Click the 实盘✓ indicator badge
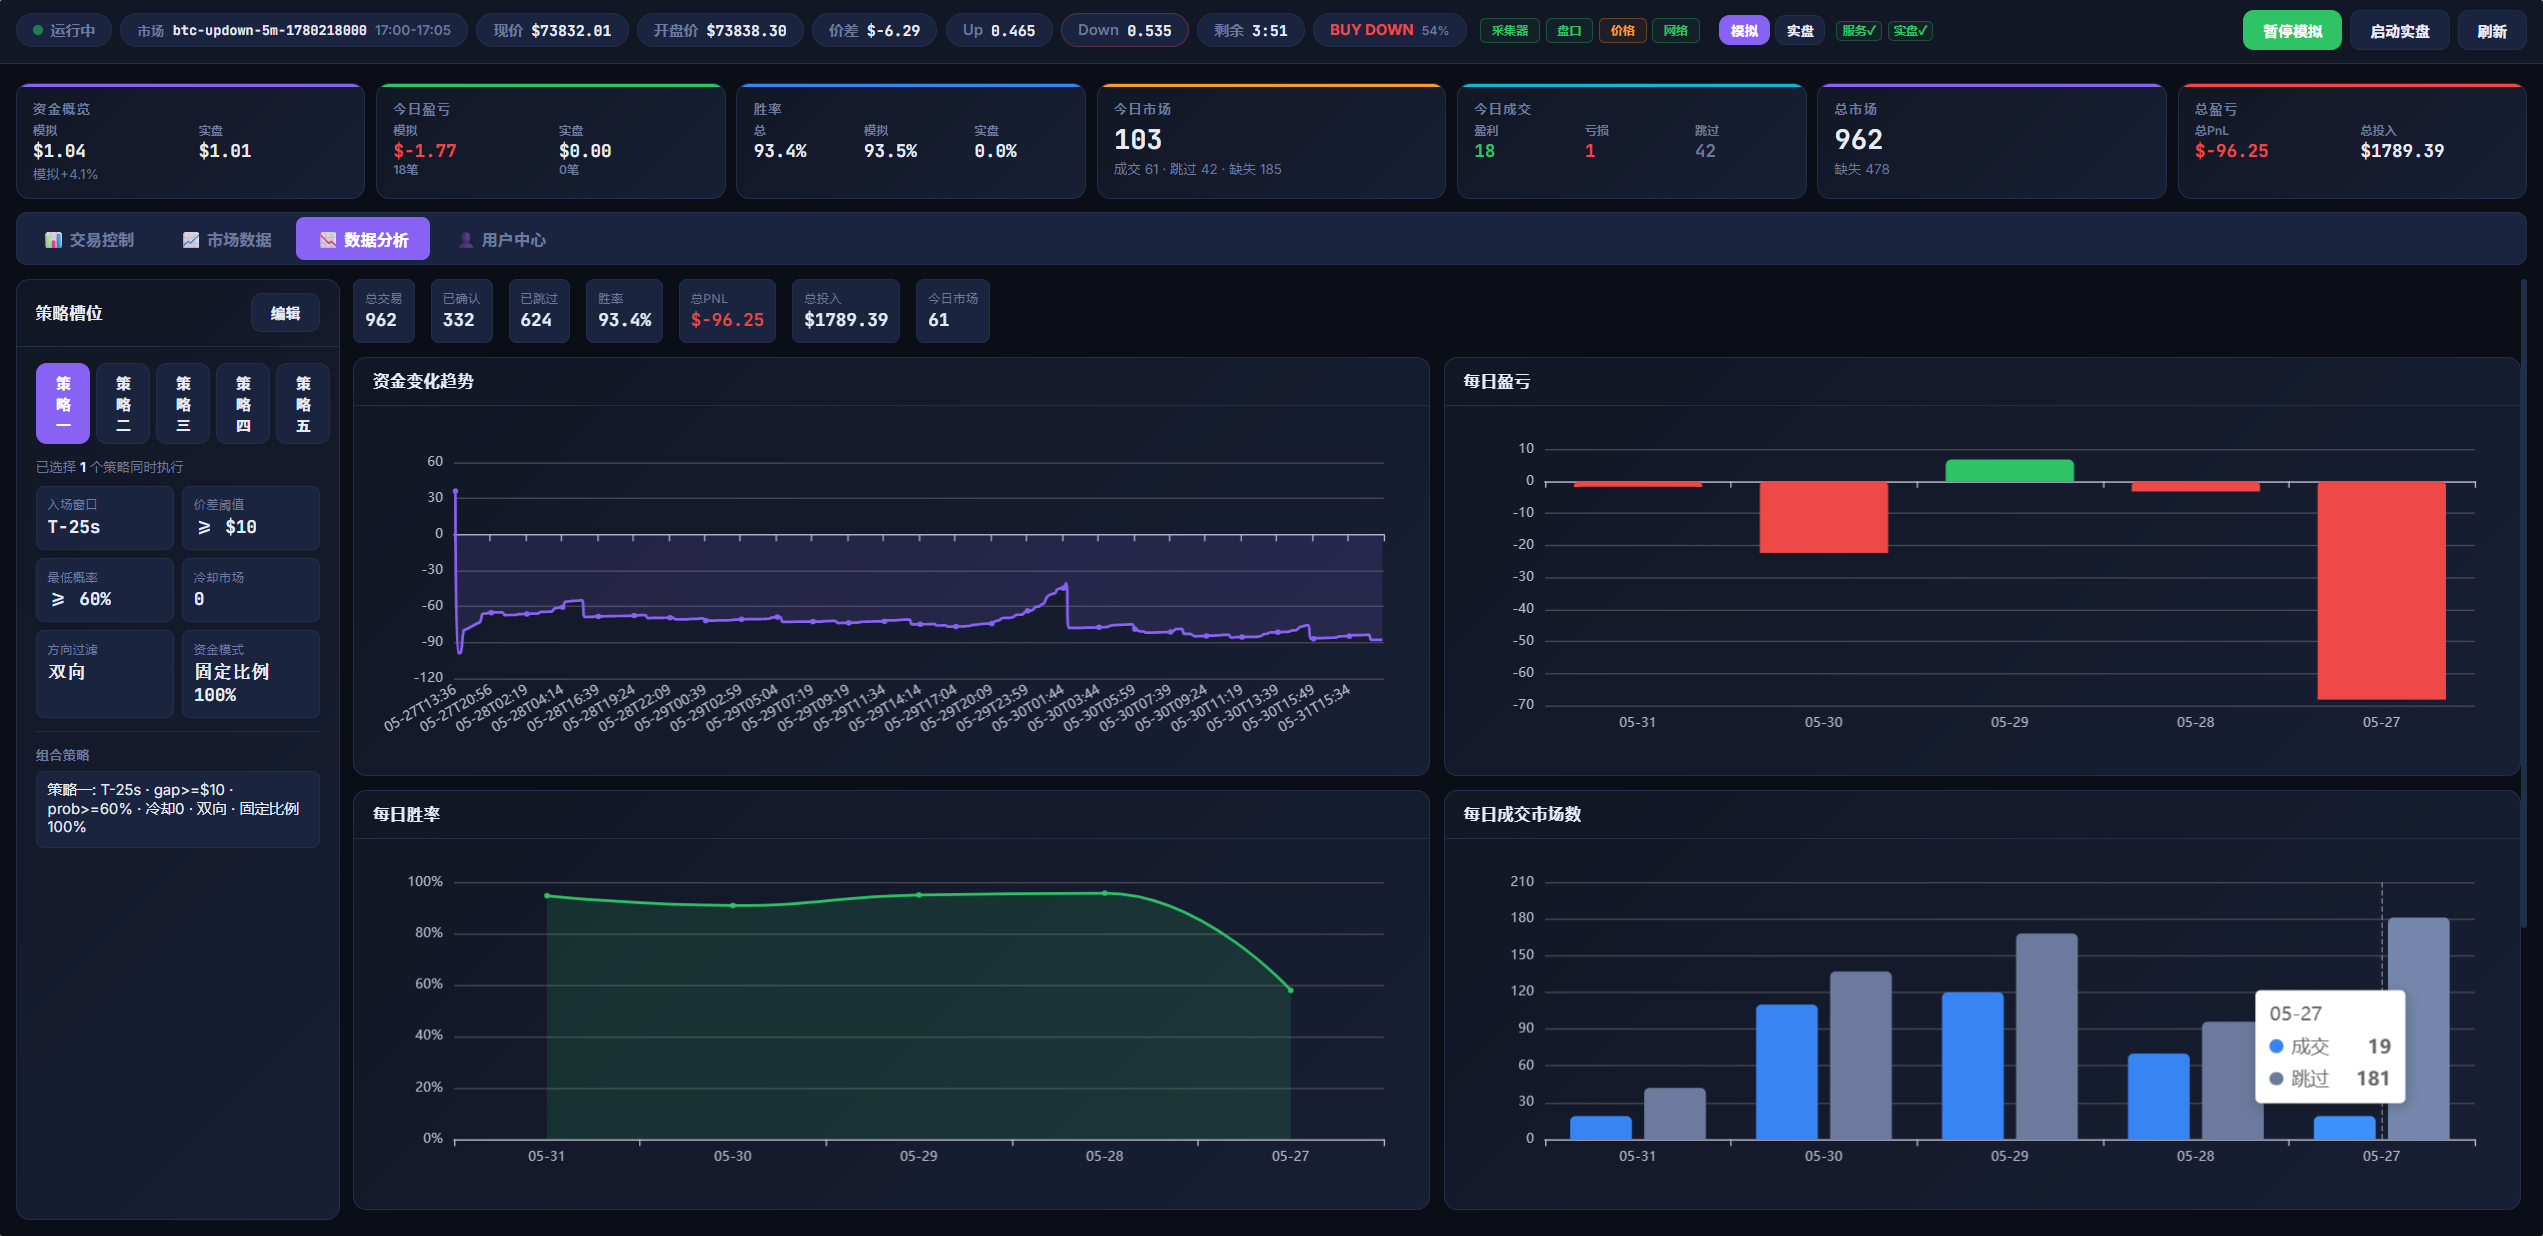Screen dimensions: 2543x1236 [1910, 31]
